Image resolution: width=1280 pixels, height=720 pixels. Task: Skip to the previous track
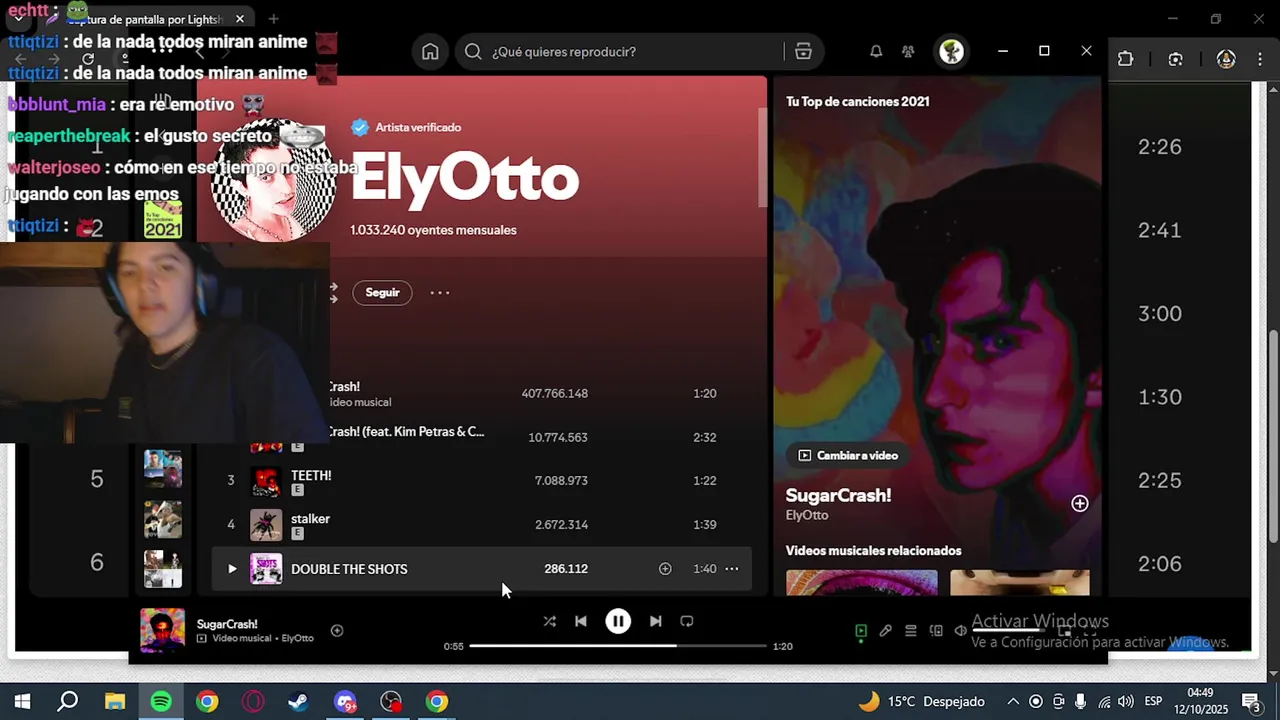(581, 621)
